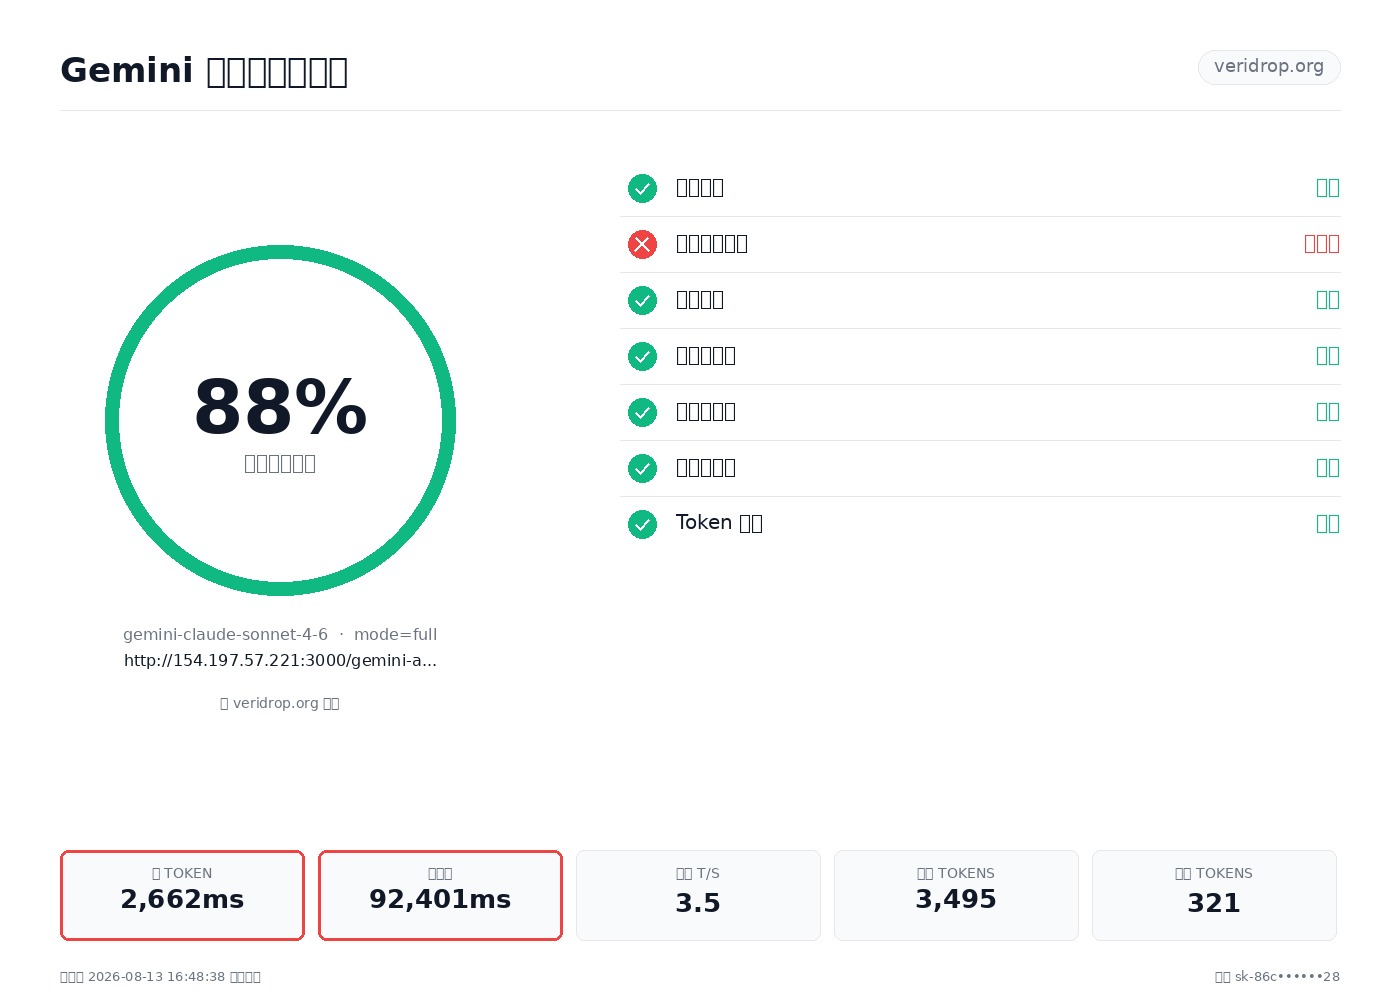Screen dimensions: 1400x1000
Task: Click the 88% score ring
Action: tap(280, 420)
